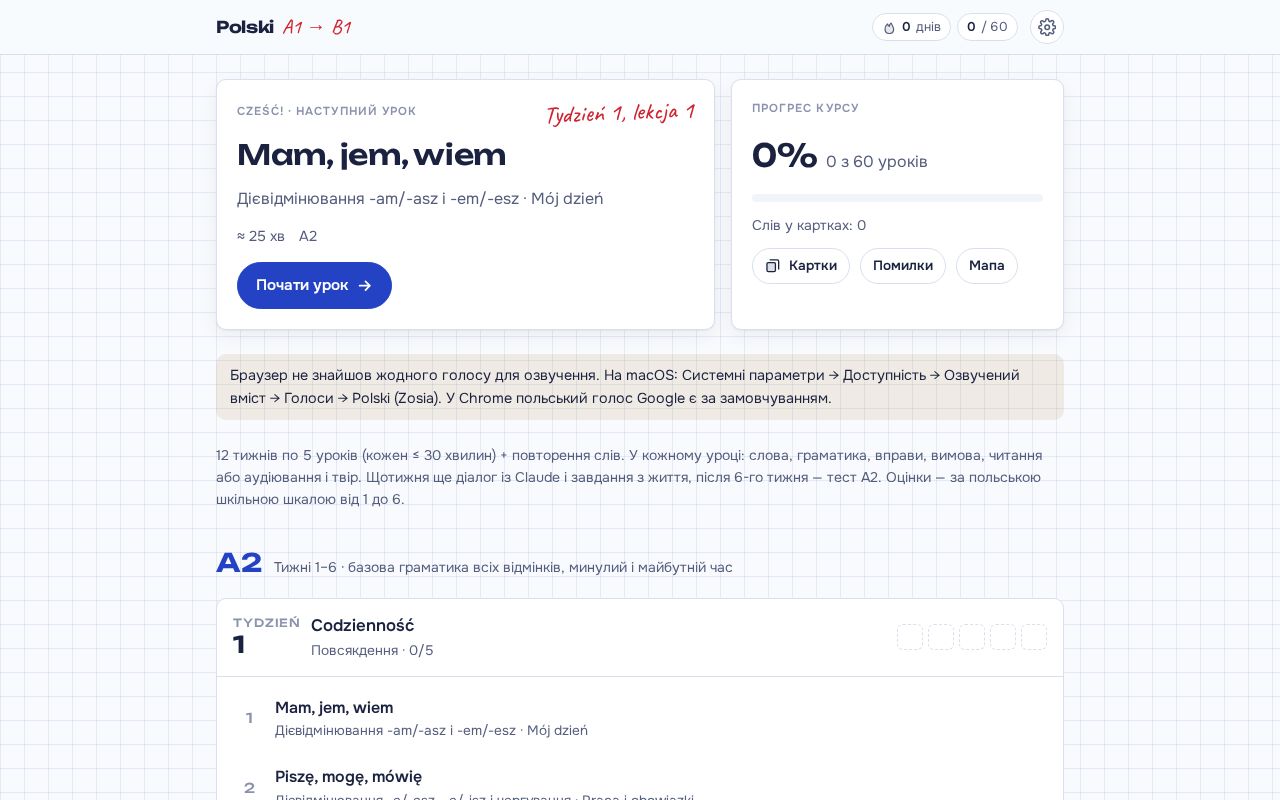Click the conjugation description under the card heading
This screenshot has height=800, width=1280.
(420, 199)
